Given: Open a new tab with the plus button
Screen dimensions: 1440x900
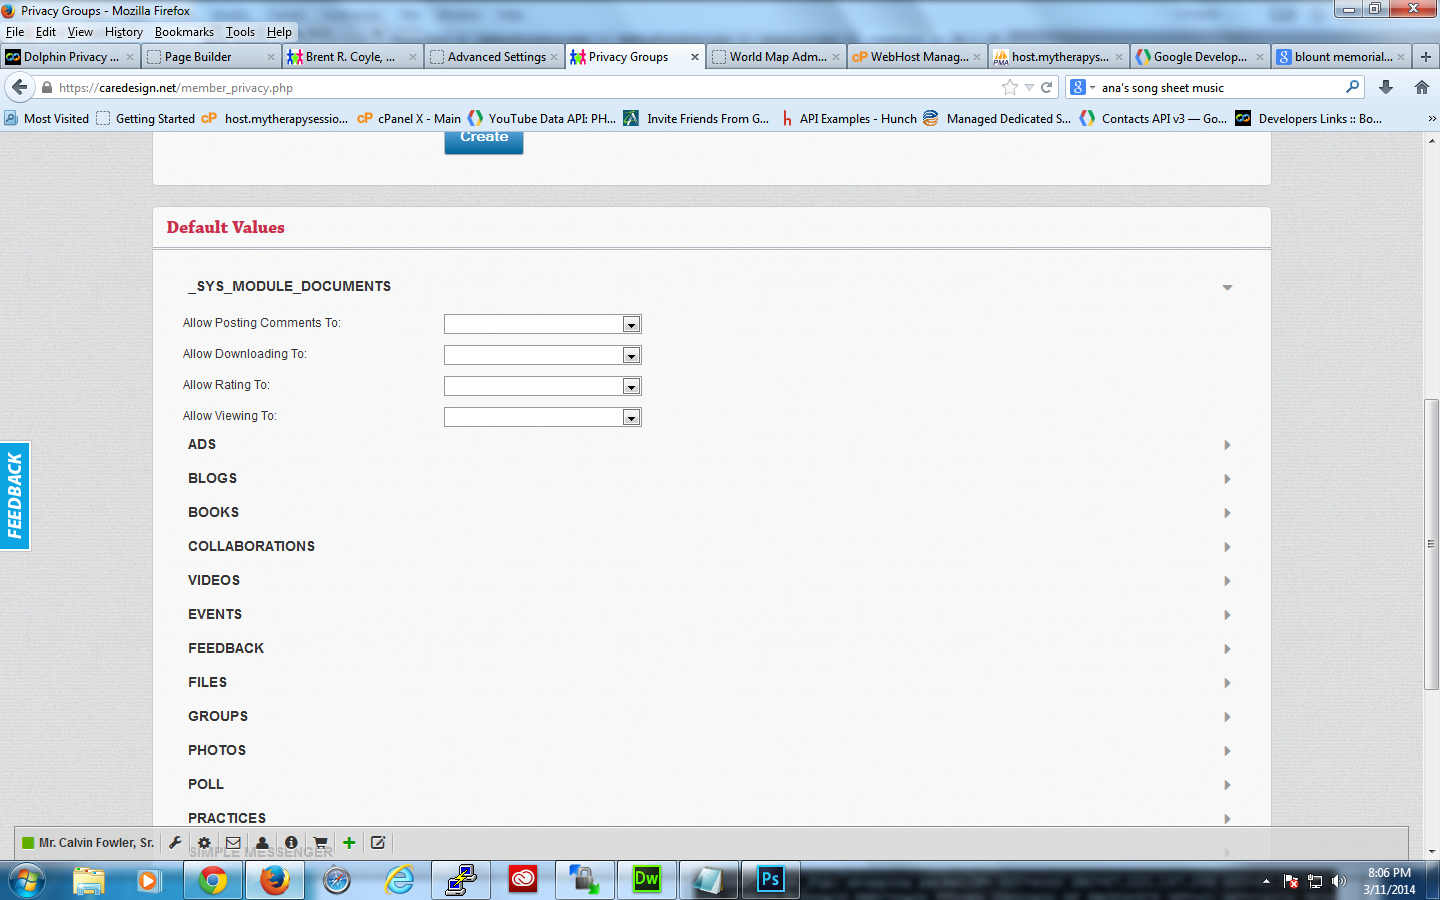Looking at the screenshot, I should 1426,57.
